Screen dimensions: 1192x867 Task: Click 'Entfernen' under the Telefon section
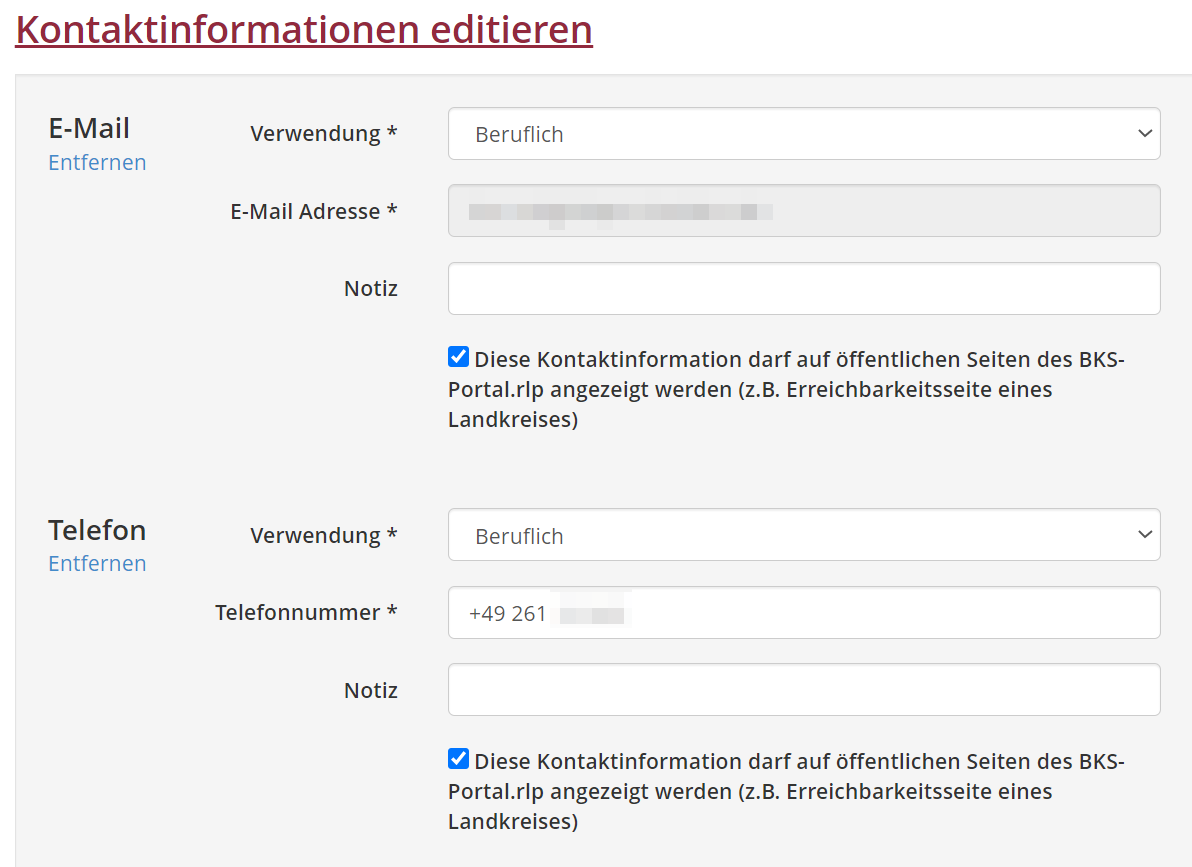click(97, 563)
